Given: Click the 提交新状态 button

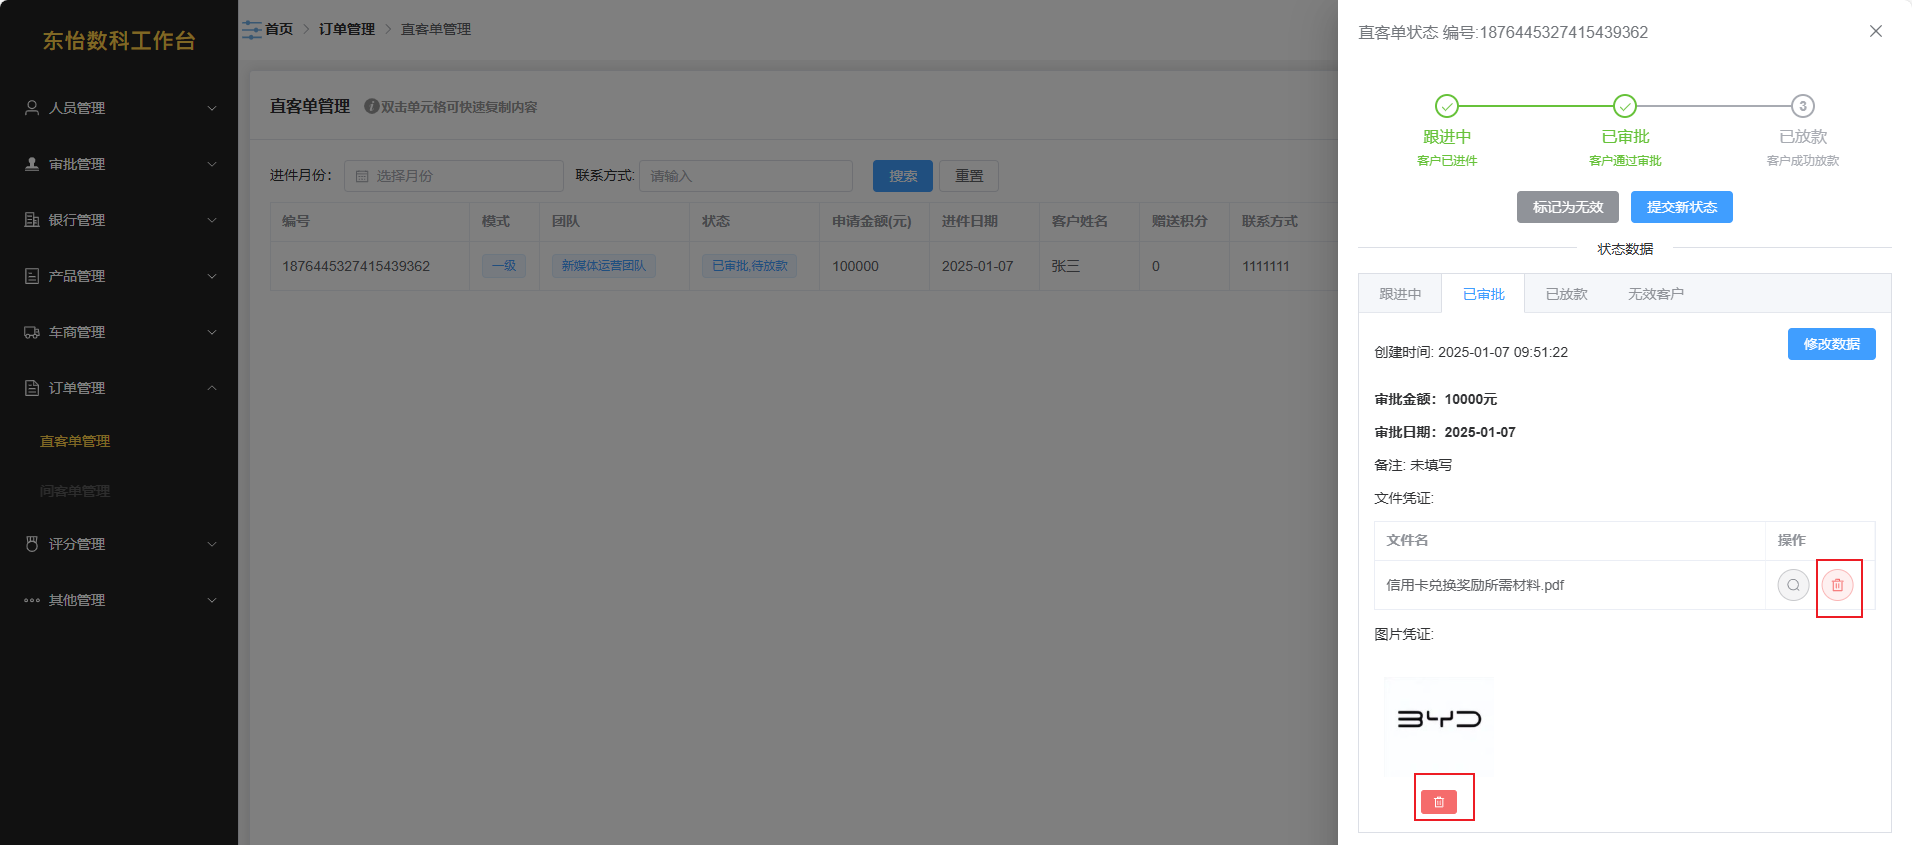Looking at the screenshot, I should pyautogui.click(x=1681, y=207).
